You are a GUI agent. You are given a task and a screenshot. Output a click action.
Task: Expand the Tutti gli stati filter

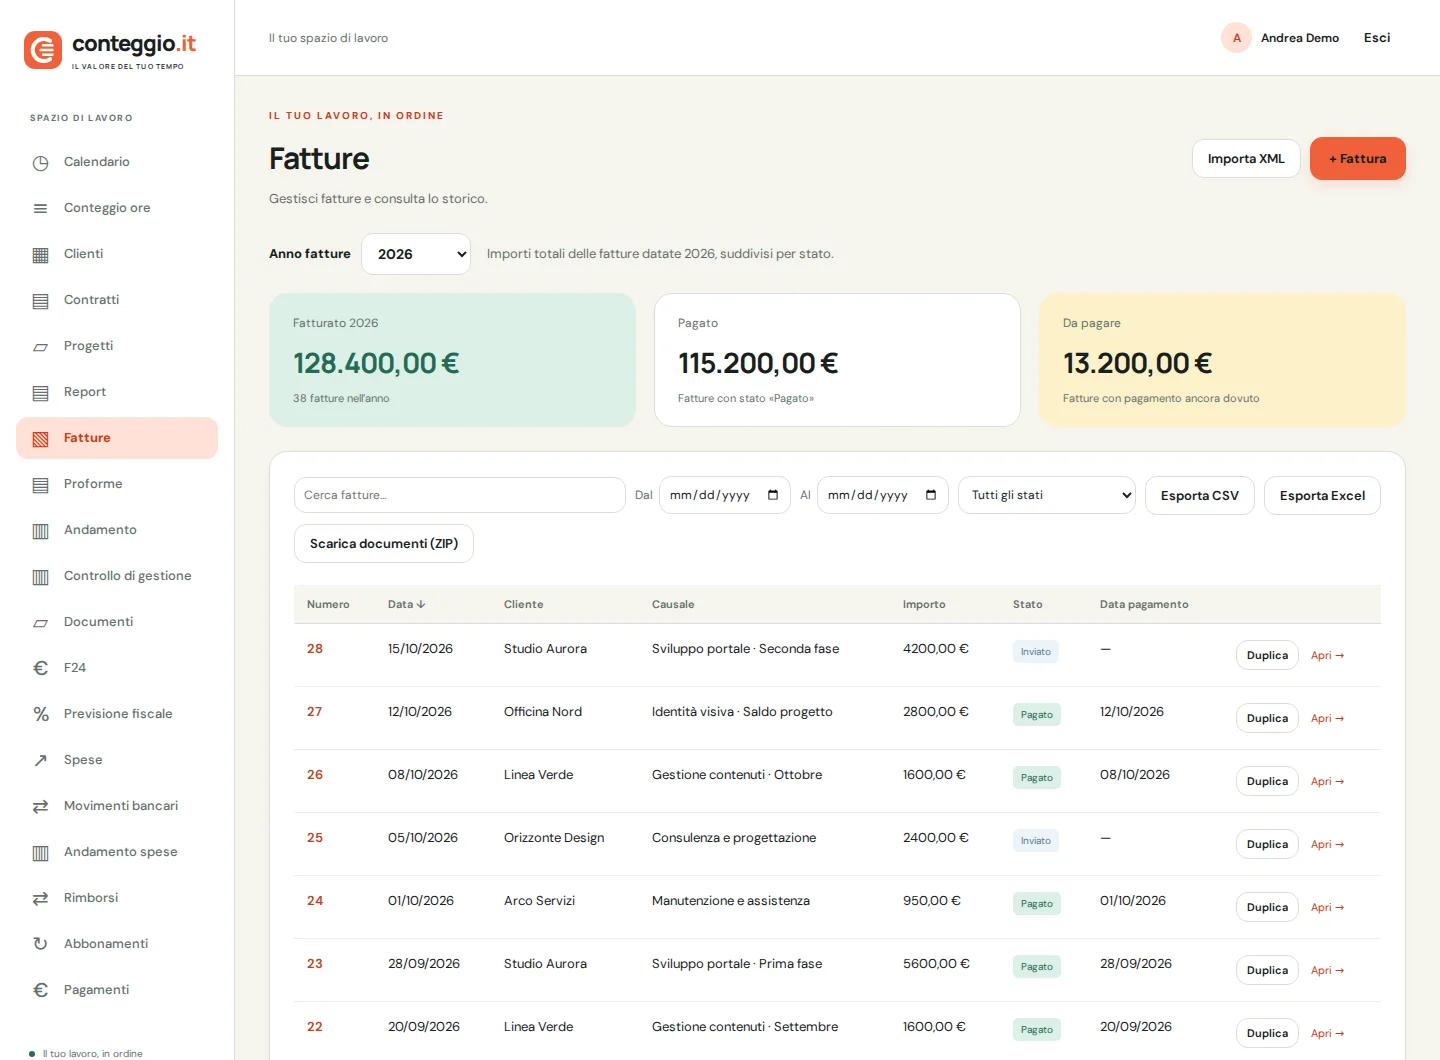[1047, 495]
